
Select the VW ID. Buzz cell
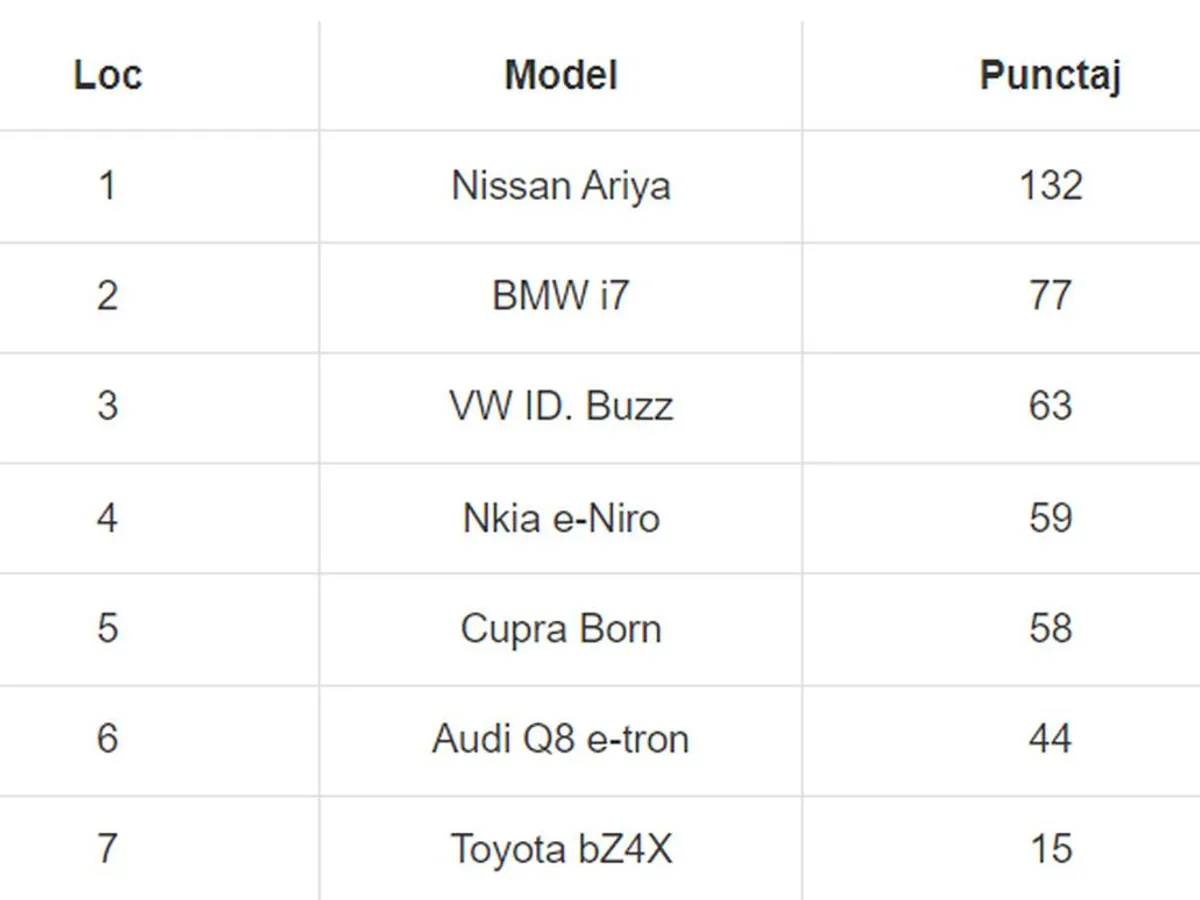pos(560,407)
